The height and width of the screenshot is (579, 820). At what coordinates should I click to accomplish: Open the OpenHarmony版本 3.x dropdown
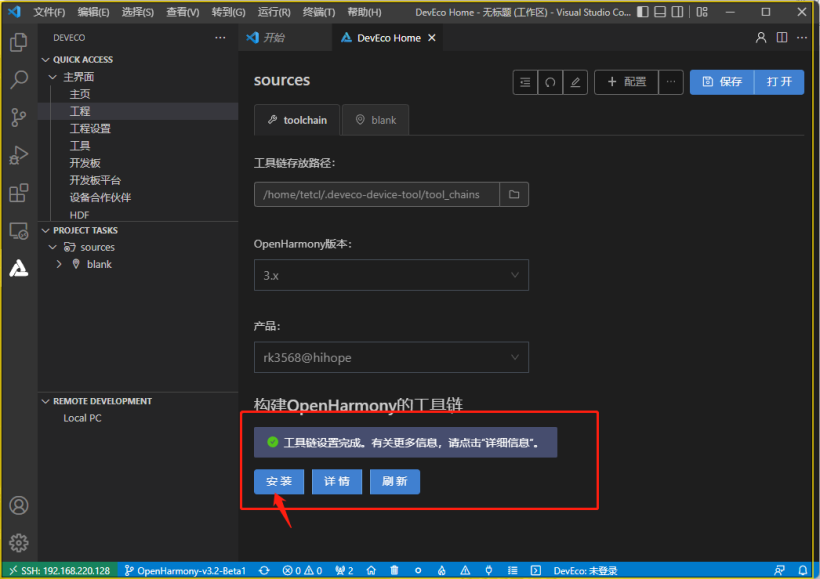click(391, 275)
